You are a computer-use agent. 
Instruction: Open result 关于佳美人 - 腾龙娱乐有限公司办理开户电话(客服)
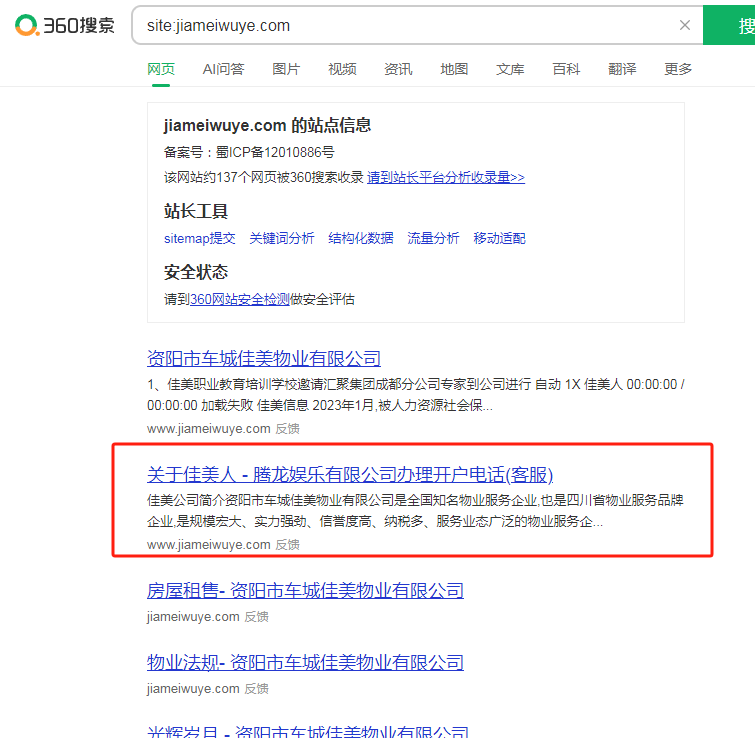pos(350,475)
